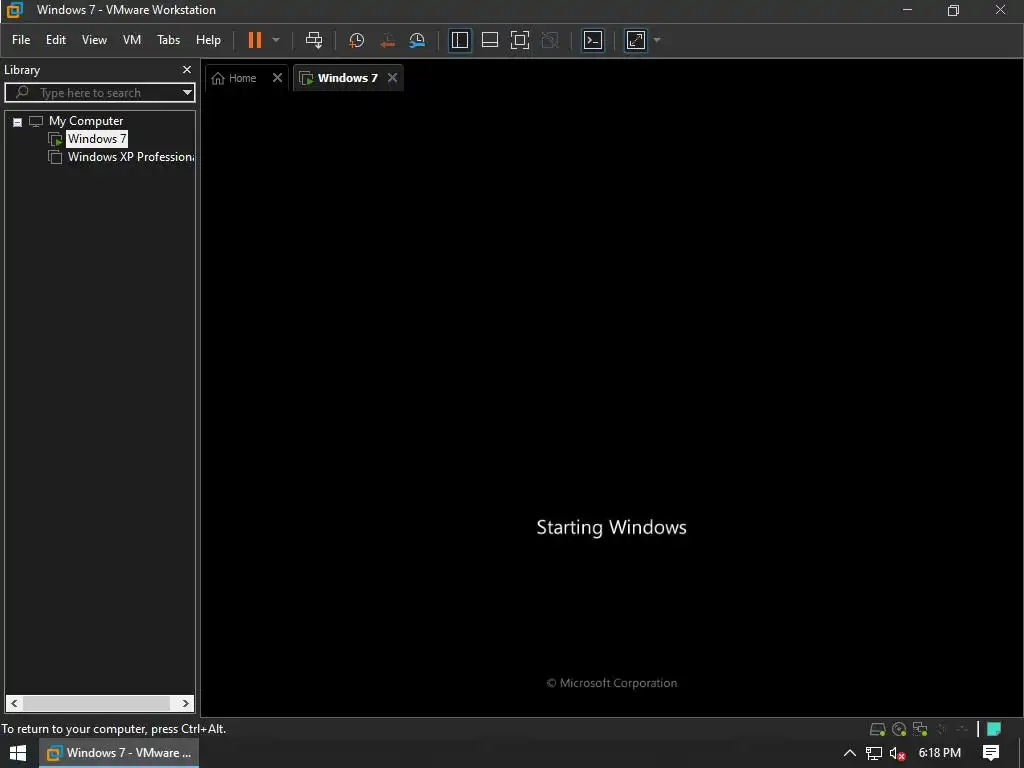Enter full screen mode from the toolbar
Image resolution: width=1024 pixels, height=768 pixels.
coord(520,40)
